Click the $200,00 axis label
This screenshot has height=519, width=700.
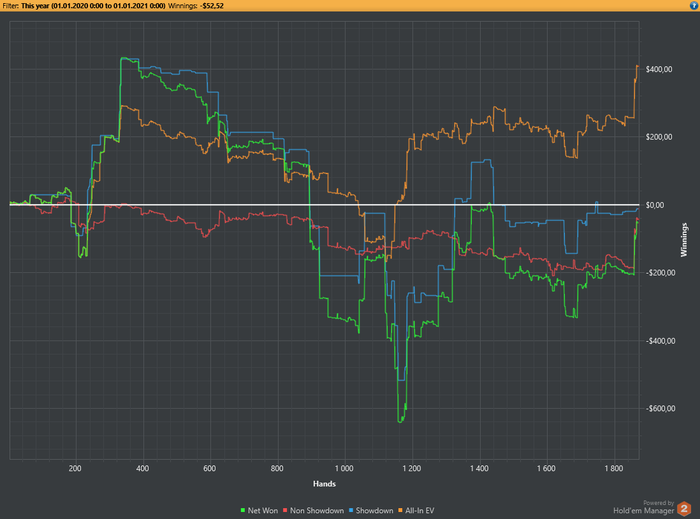(x=659, y=137)
